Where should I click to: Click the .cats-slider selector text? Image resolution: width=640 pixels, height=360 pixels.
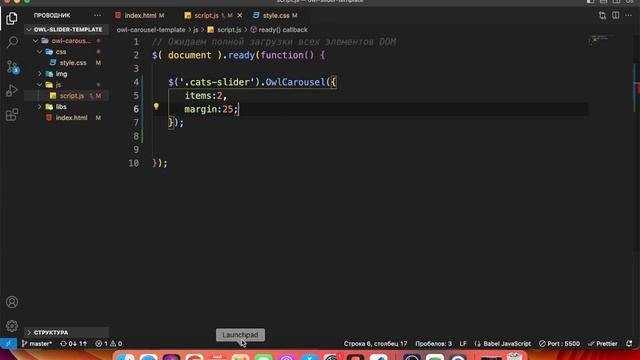pos(216,82)
